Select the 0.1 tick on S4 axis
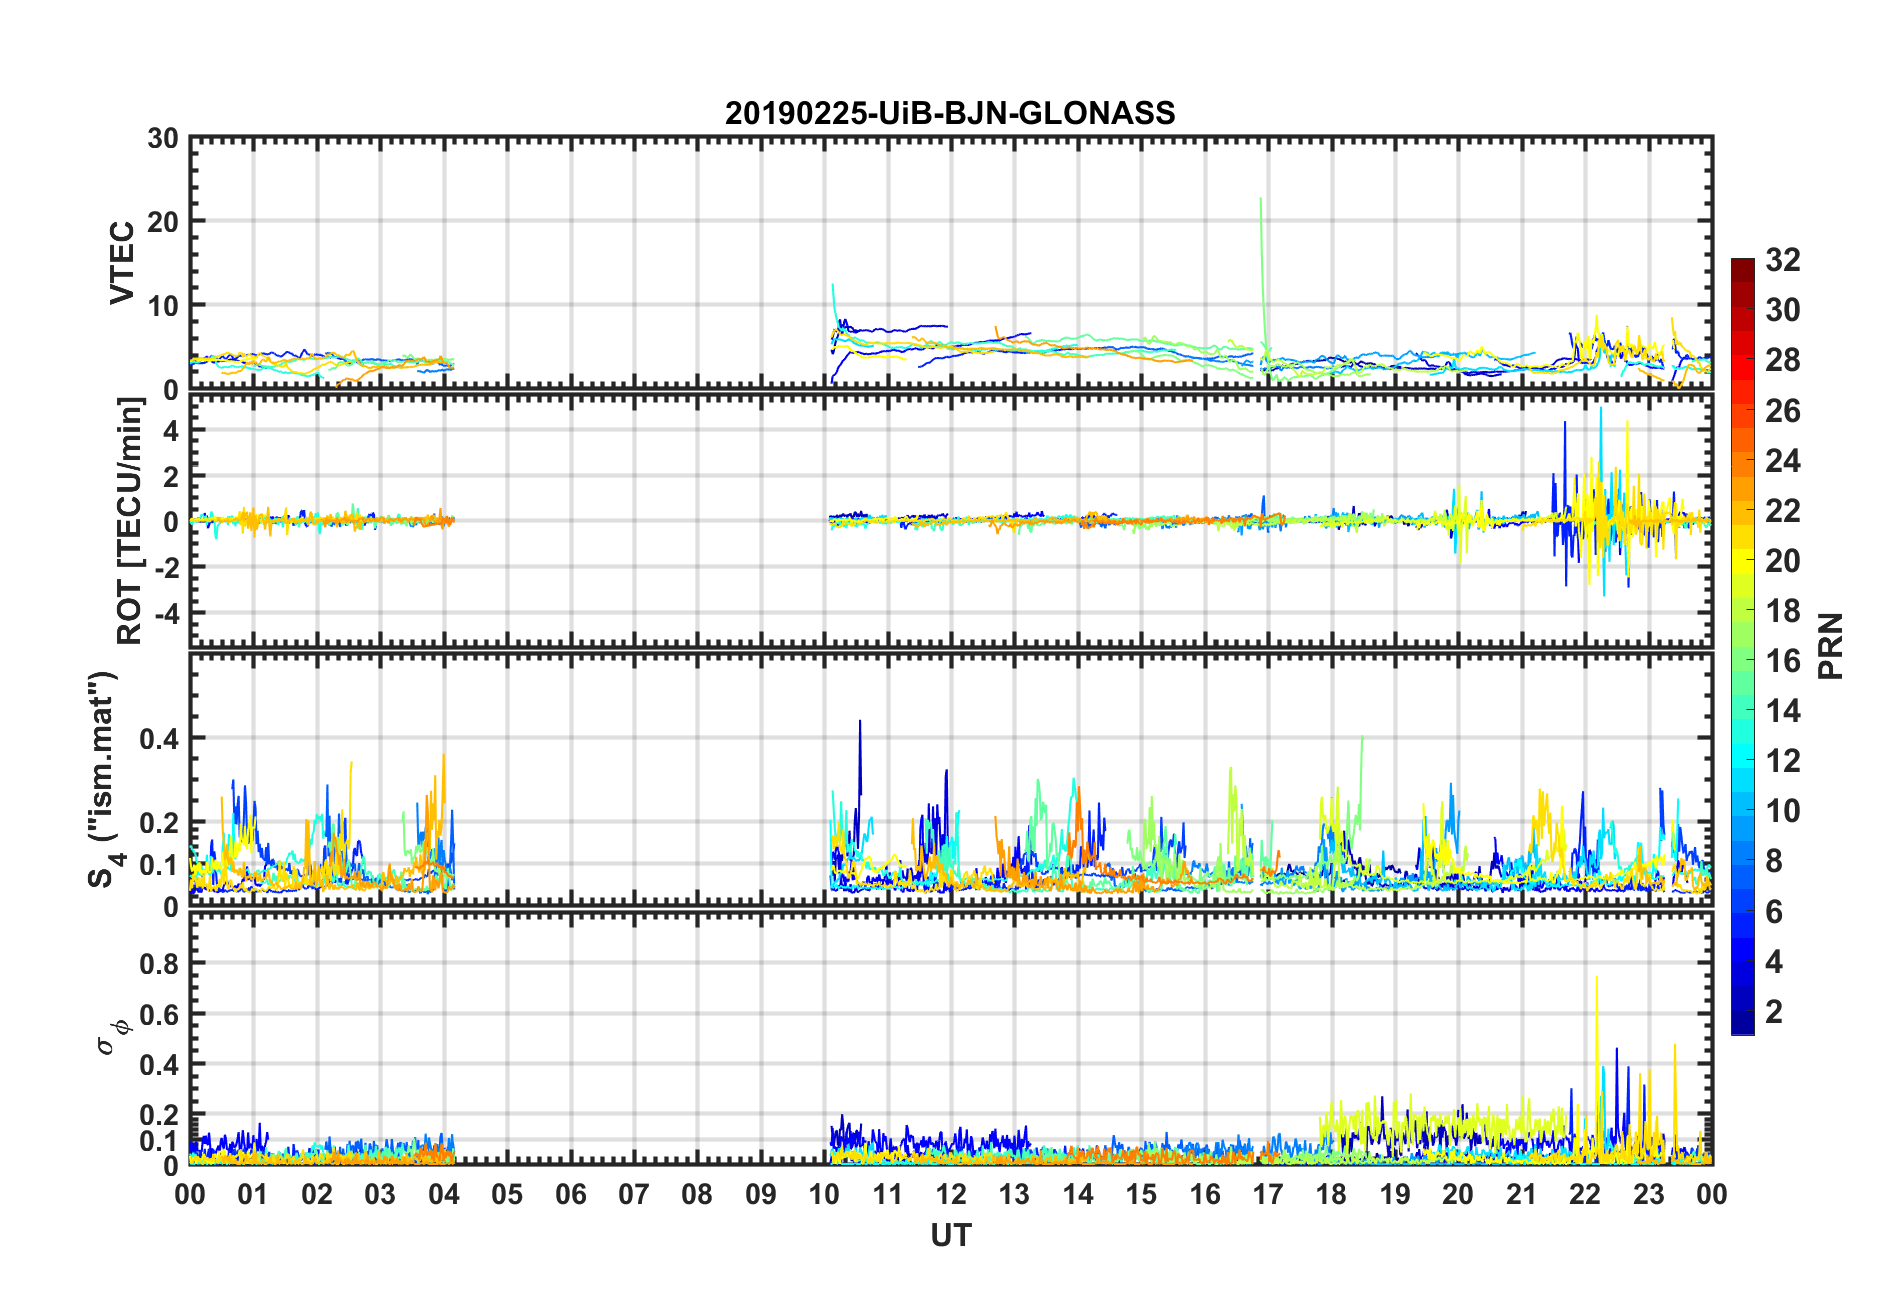Viewport: 1902px width, 1292px height. (x=160, y=865)
